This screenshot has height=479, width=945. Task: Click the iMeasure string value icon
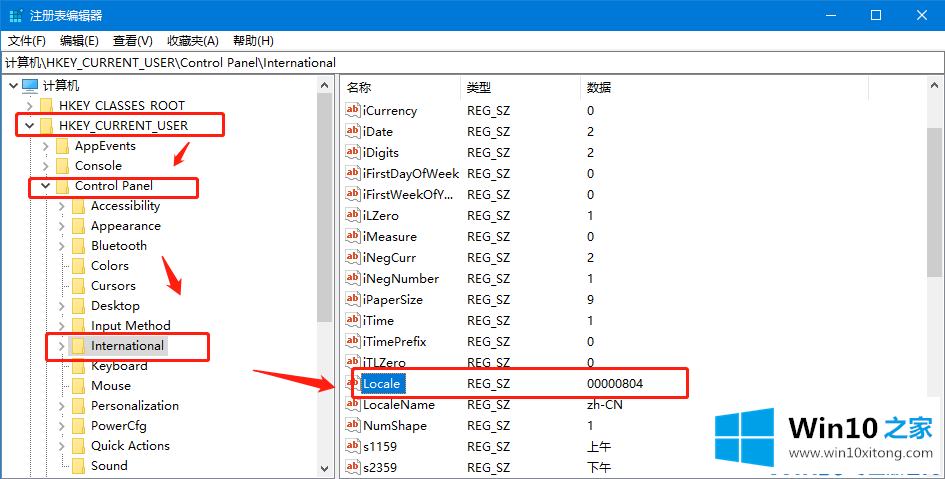point(353,236)
